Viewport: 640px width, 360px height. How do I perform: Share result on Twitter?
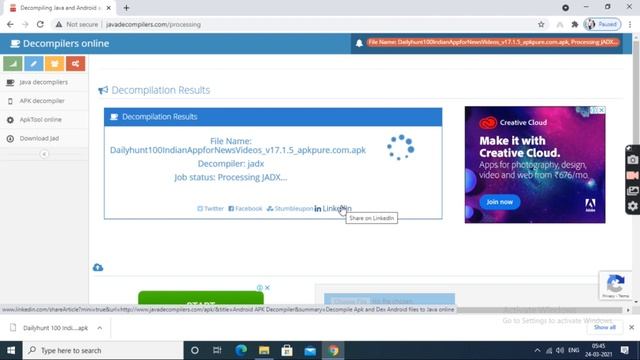(211, 209)
